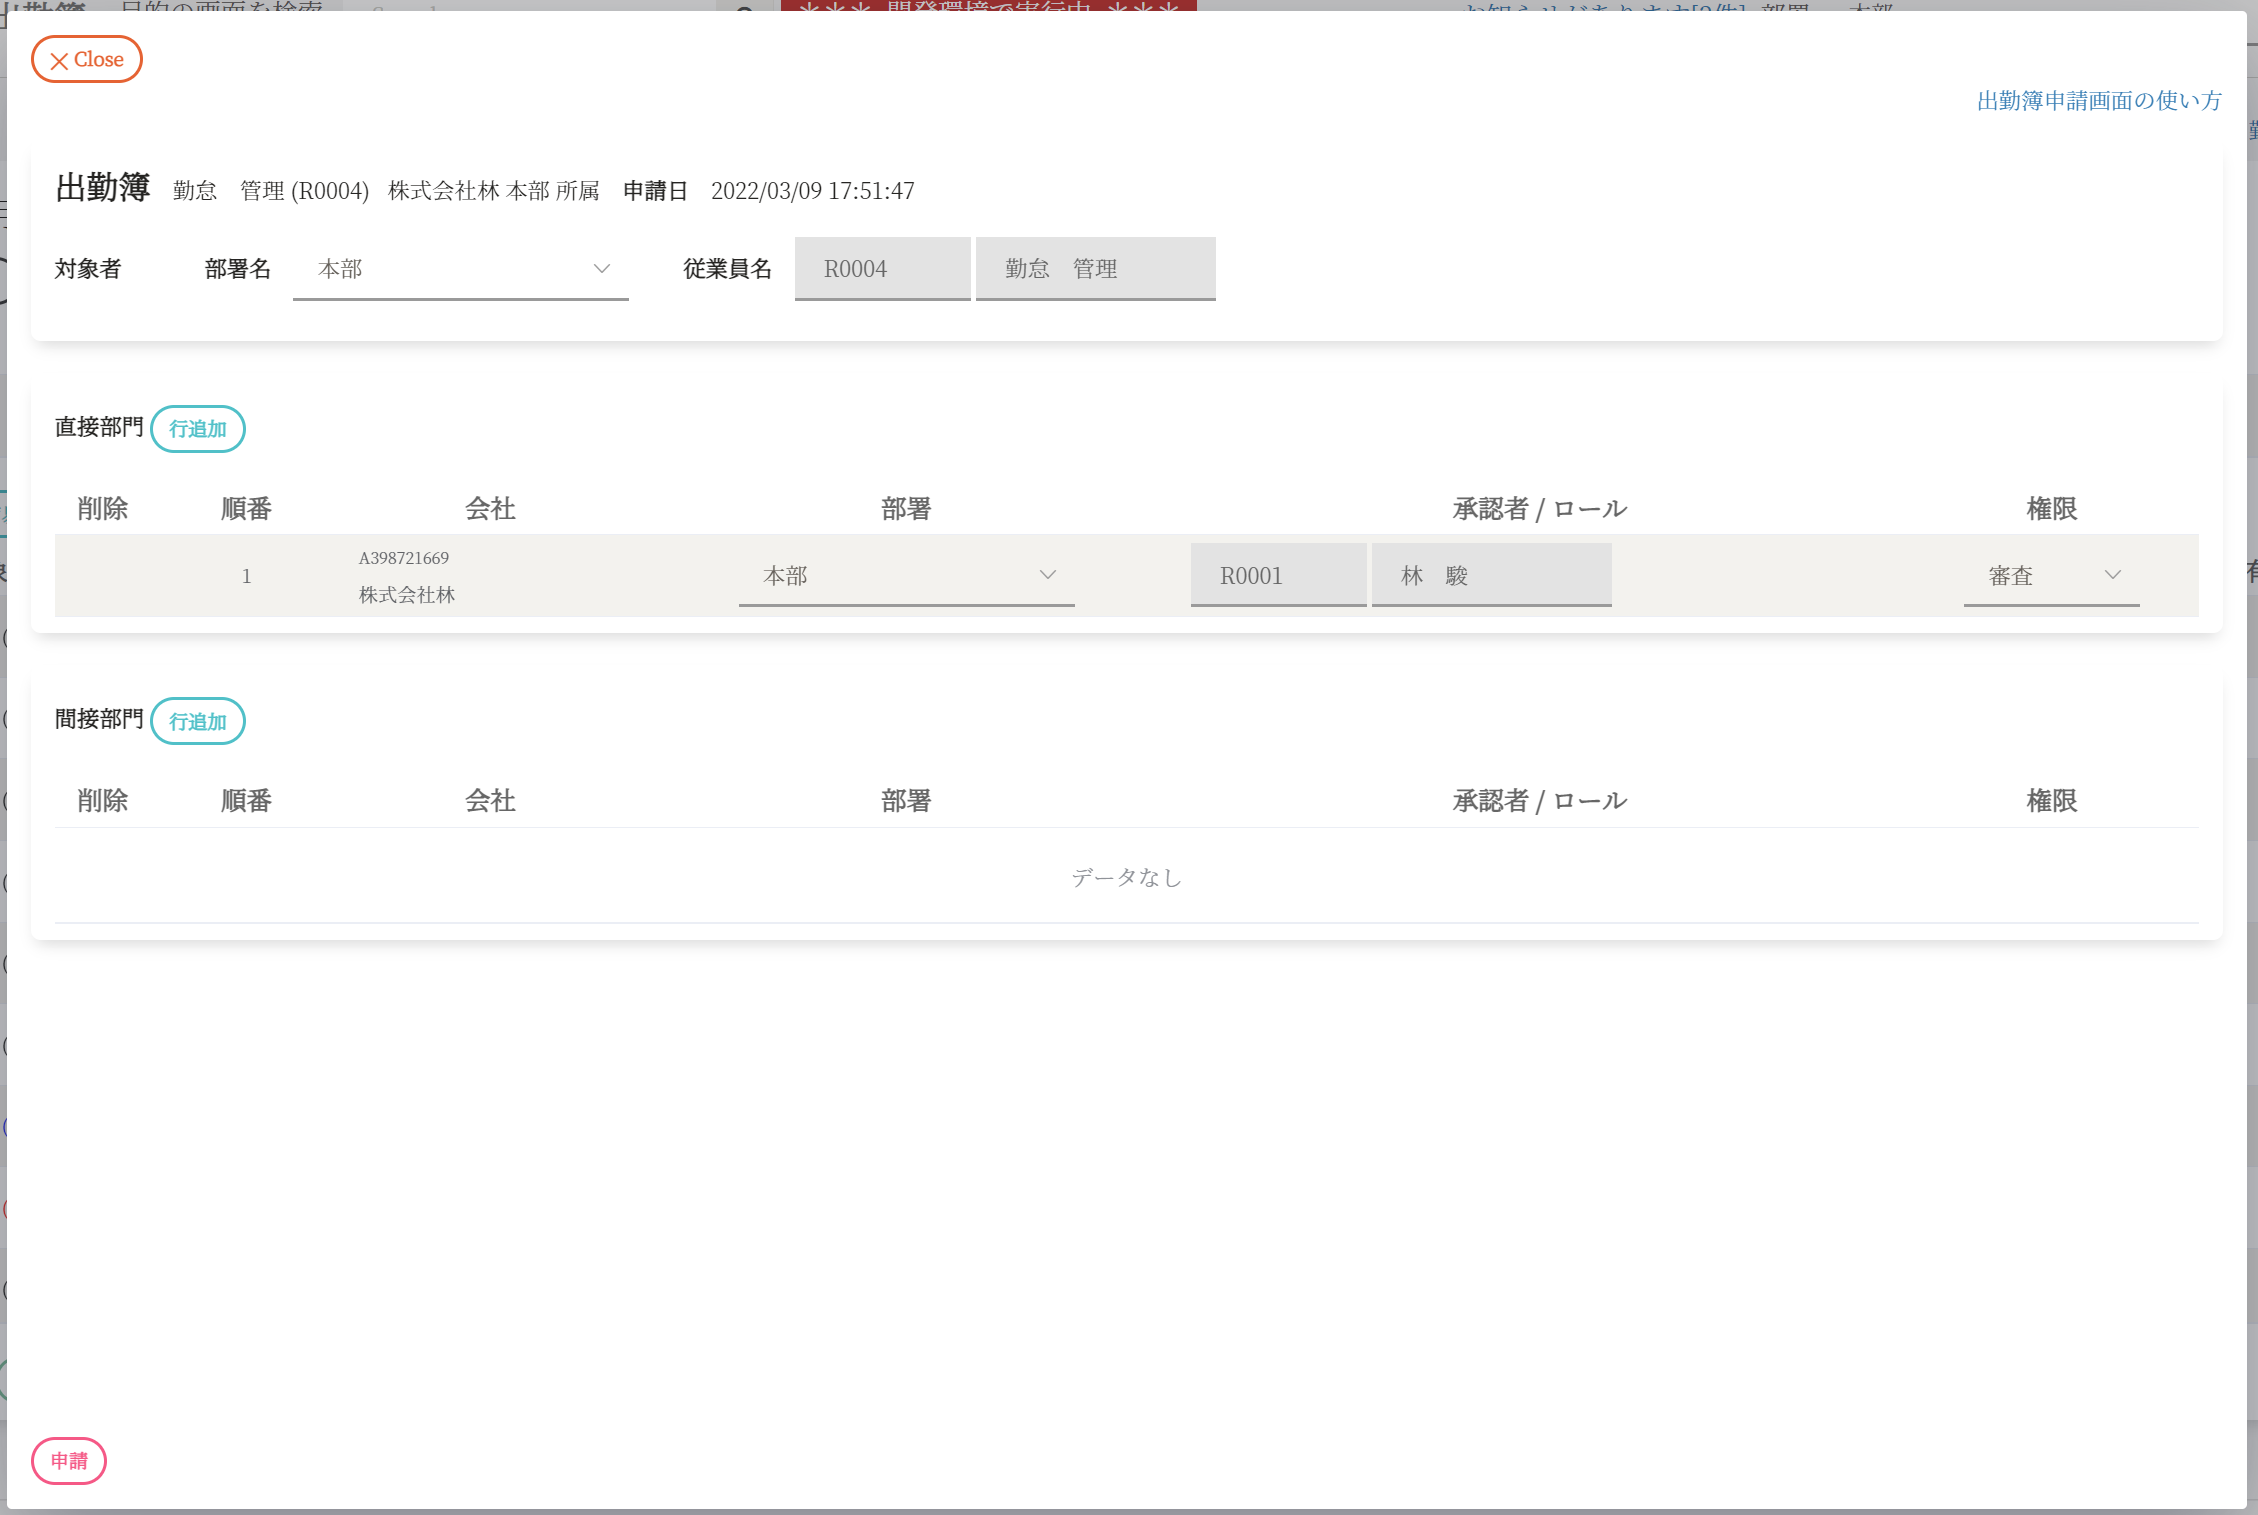This screenshot has height=1515, width=2258.
Task: Add a row to 間接部門 with 行追加
Action: coord(198,721)
